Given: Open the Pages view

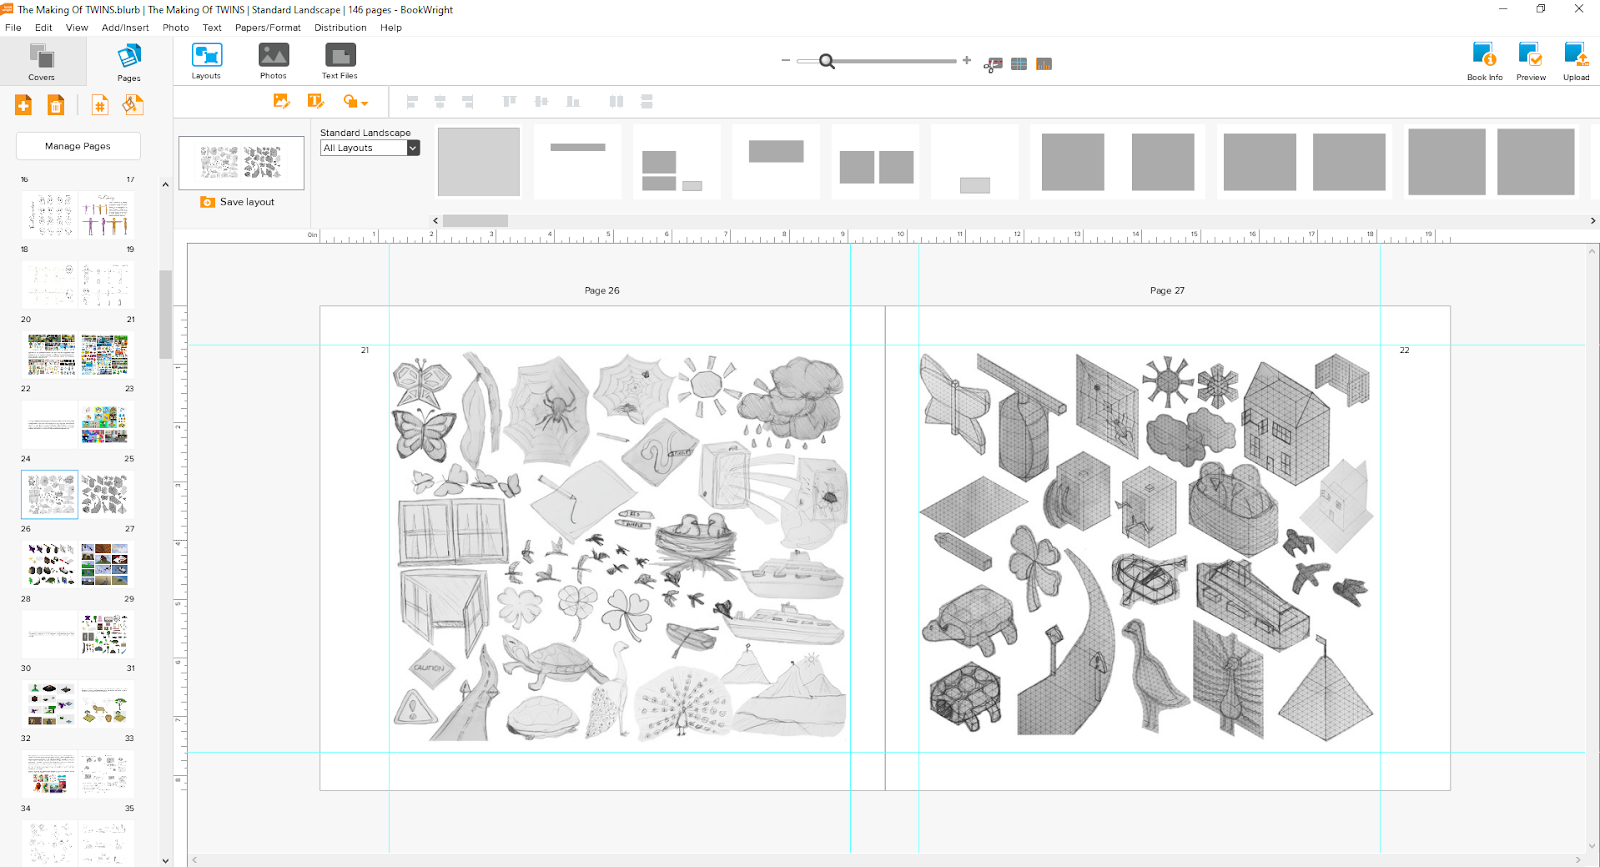Looking at the screenshot, I should point(129,61).
